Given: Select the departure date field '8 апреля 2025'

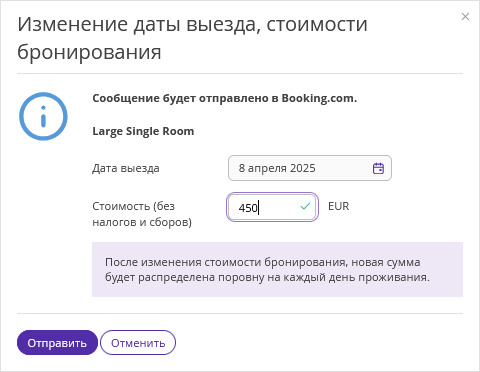Looking at the screenshot, I should [x=310, y=168].
